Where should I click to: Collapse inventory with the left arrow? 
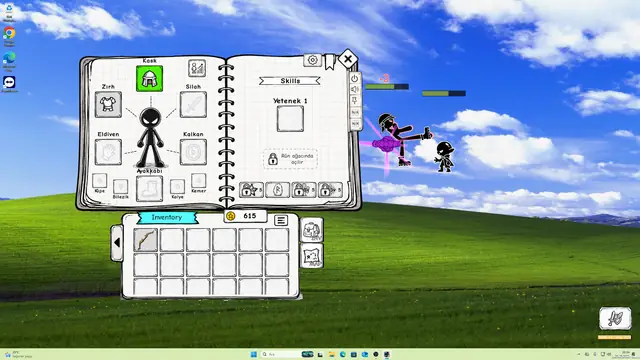point(117,243)
